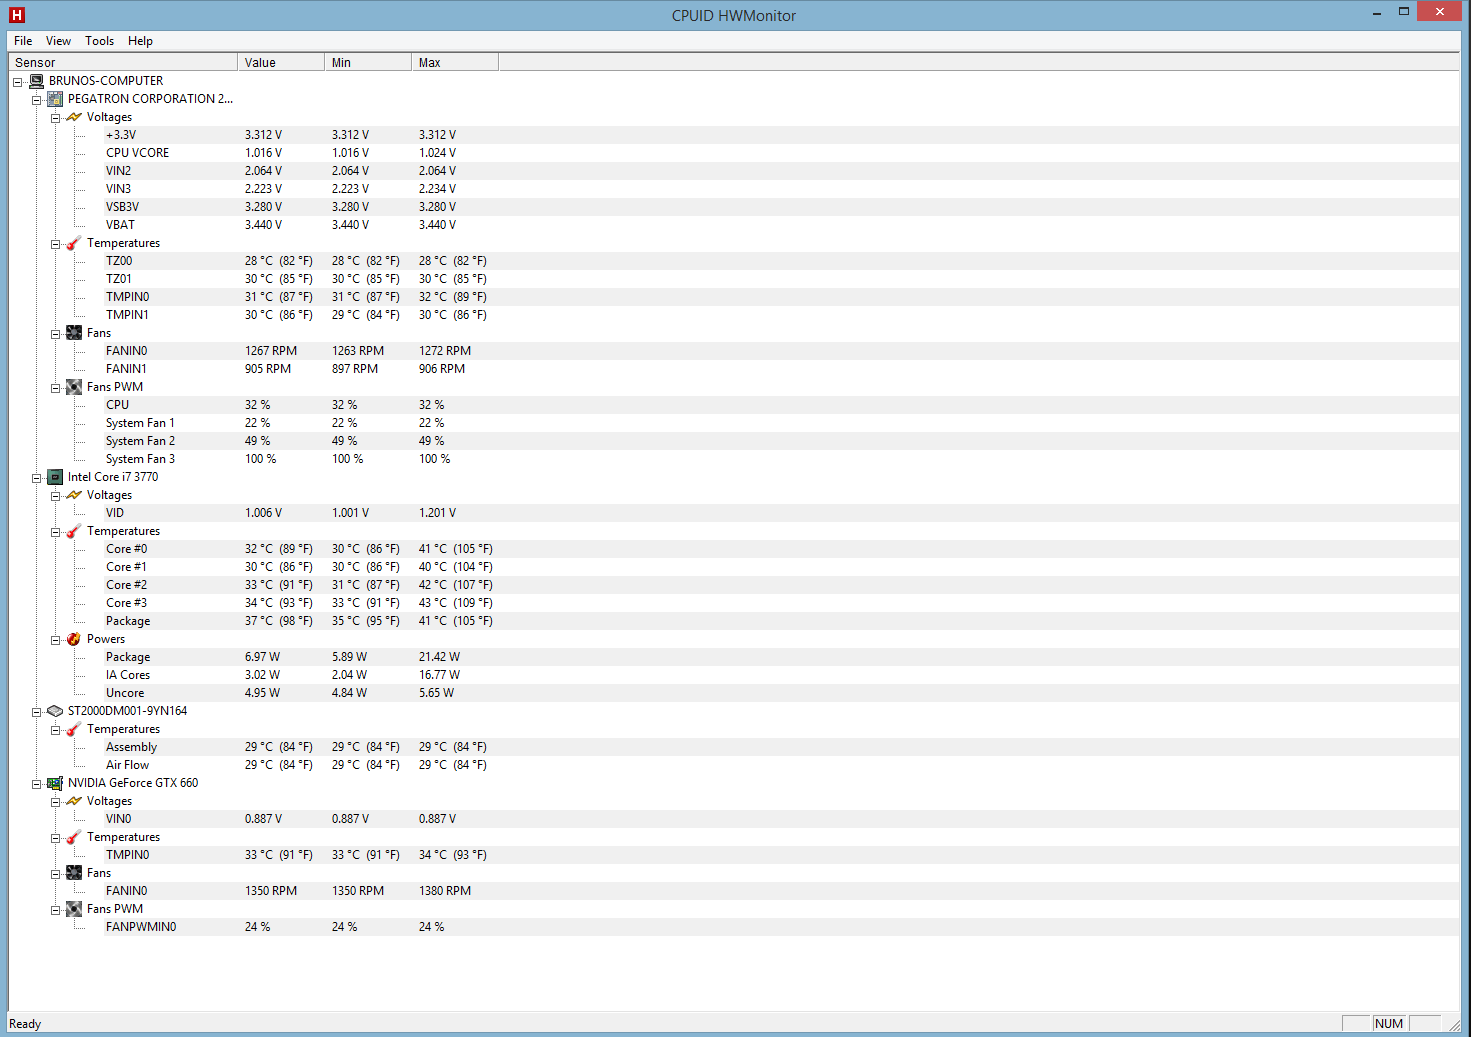Click the Max column header

pyautogui.click(x=455, y=62)
